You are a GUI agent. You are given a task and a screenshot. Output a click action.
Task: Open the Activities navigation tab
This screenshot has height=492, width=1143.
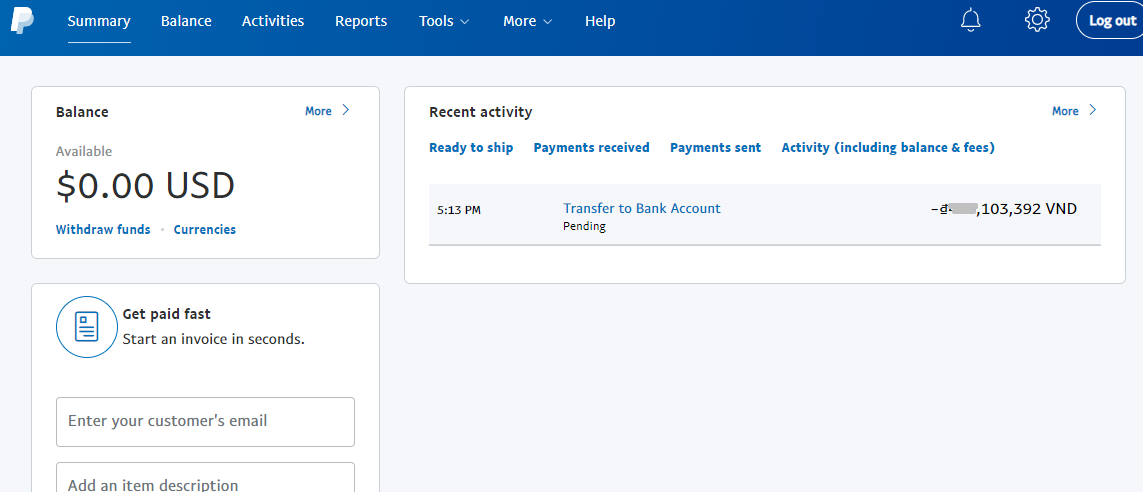(273, 21)
